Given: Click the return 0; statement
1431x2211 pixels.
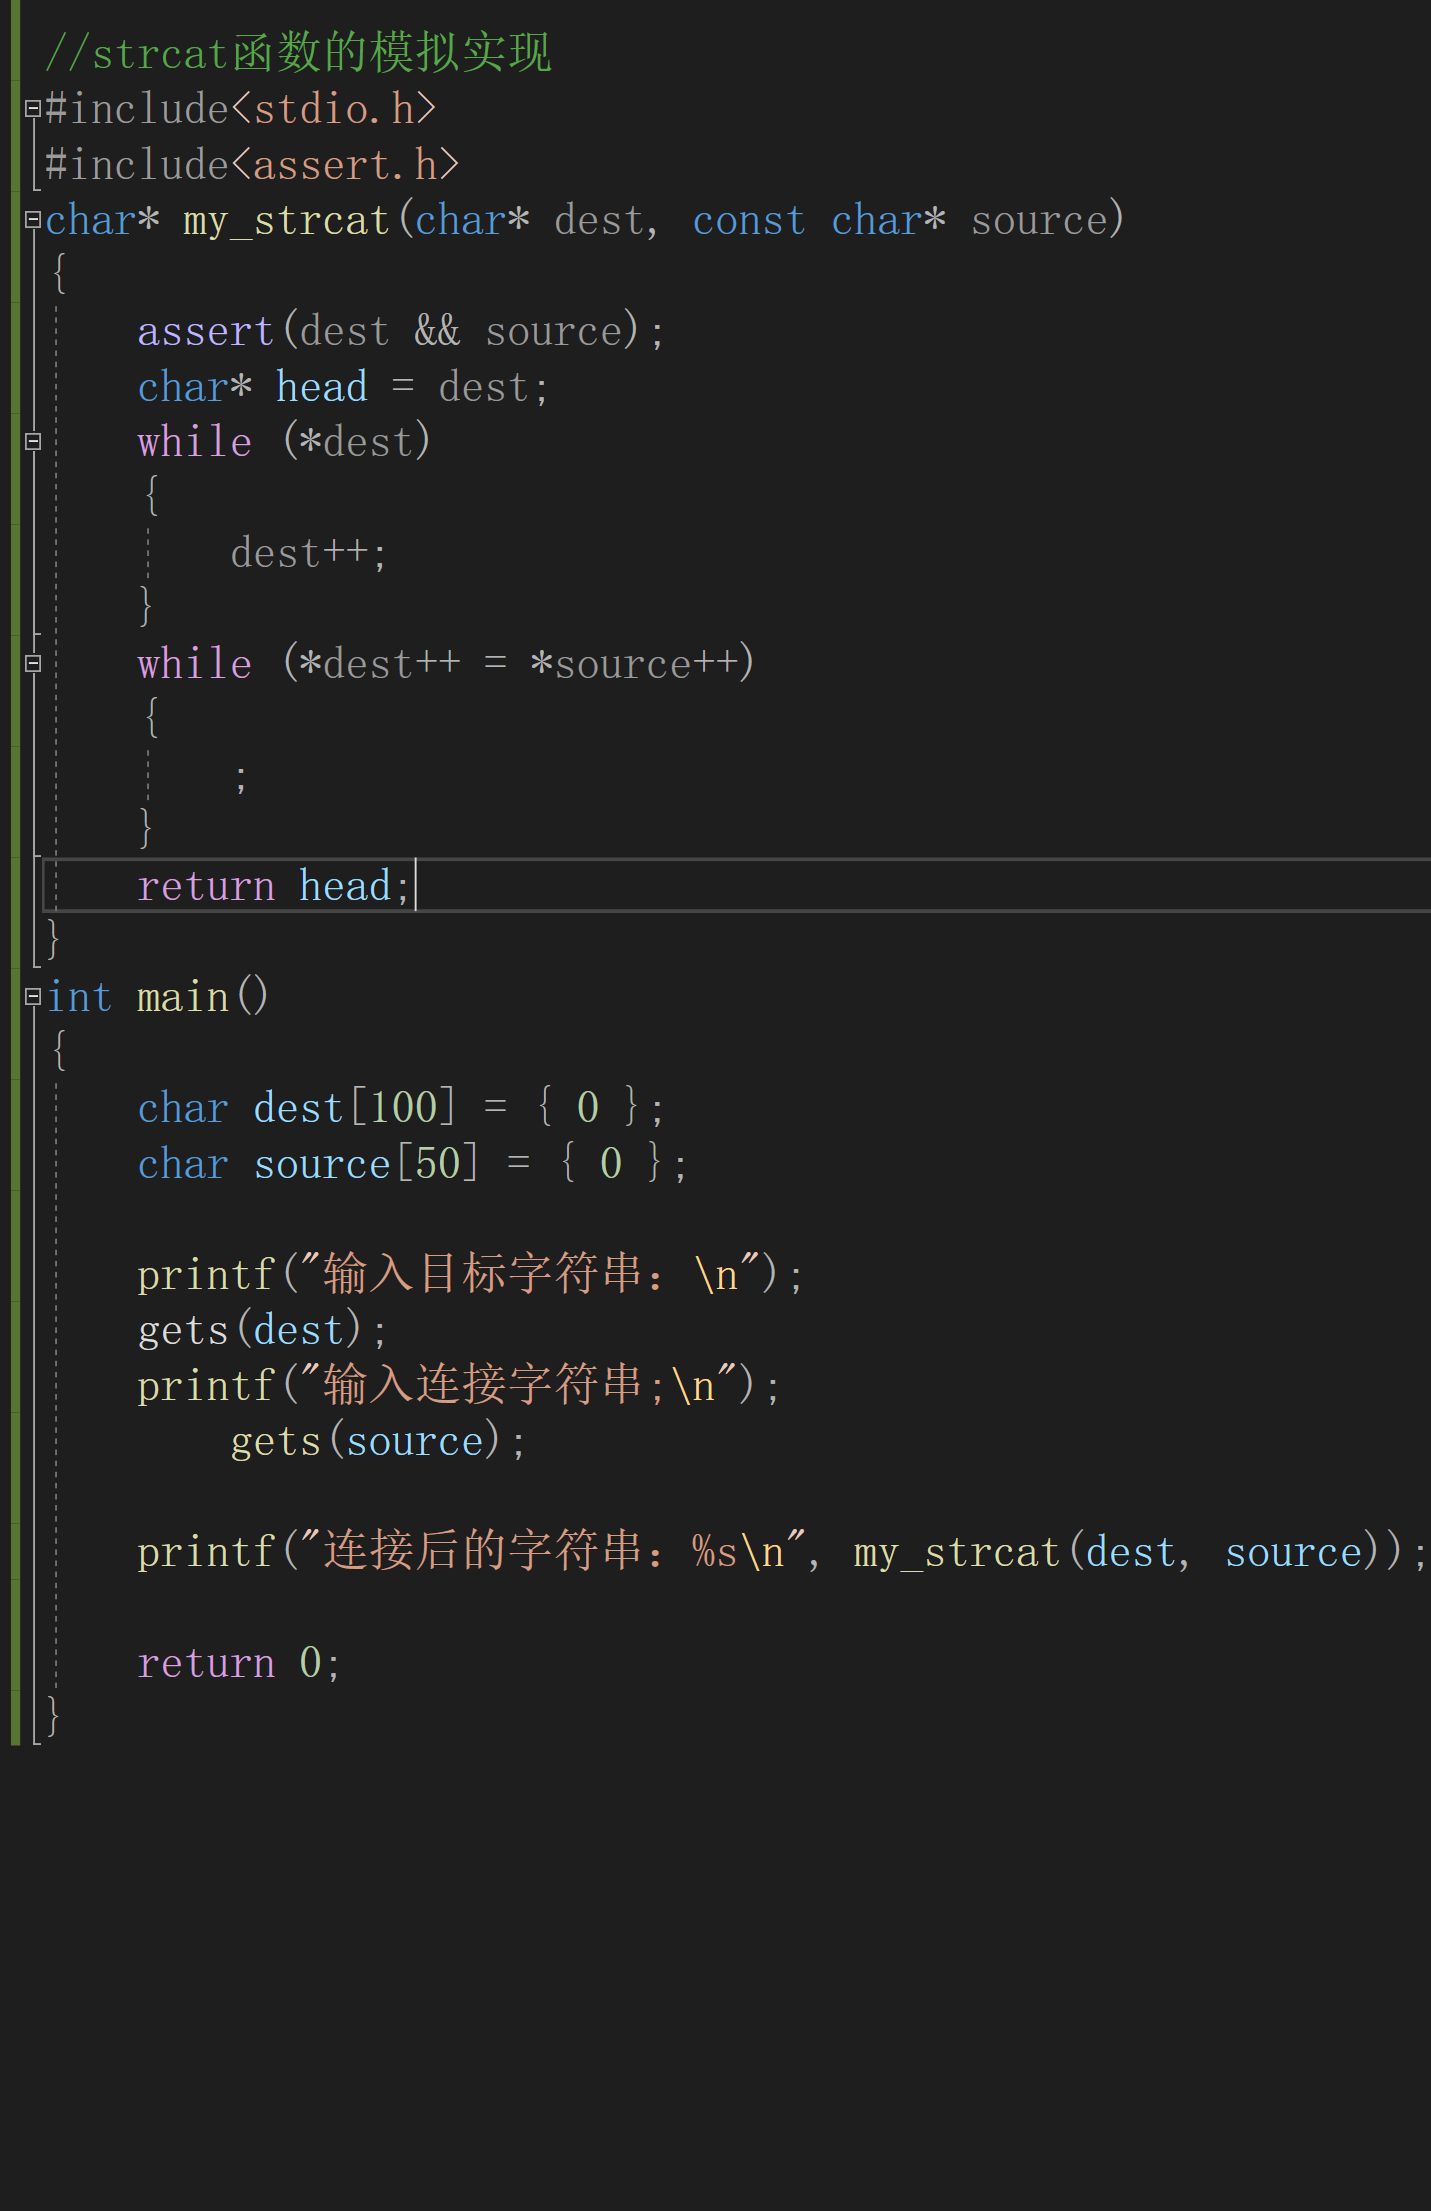Looking at the screenshot, I should 239,1663.
